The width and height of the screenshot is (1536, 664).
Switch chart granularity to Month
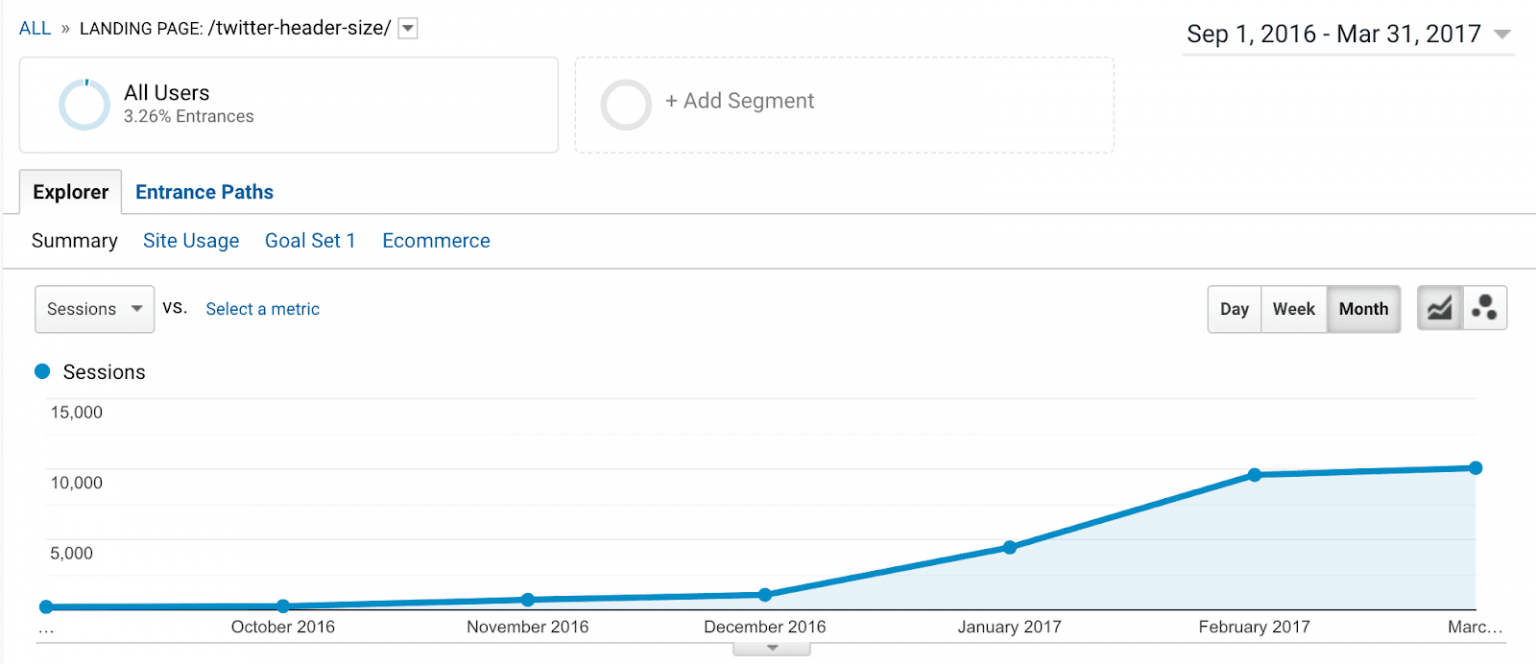pos(1363,309)
